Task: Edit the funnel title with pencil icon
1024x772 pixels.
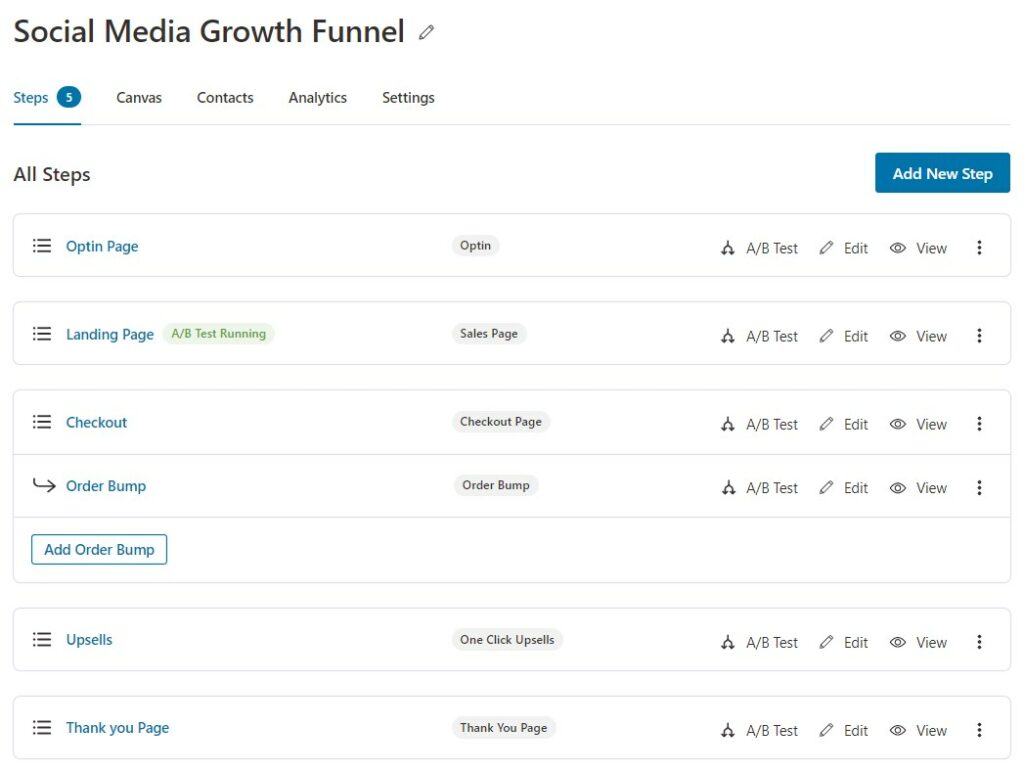Action: click(x=426, y=32)
